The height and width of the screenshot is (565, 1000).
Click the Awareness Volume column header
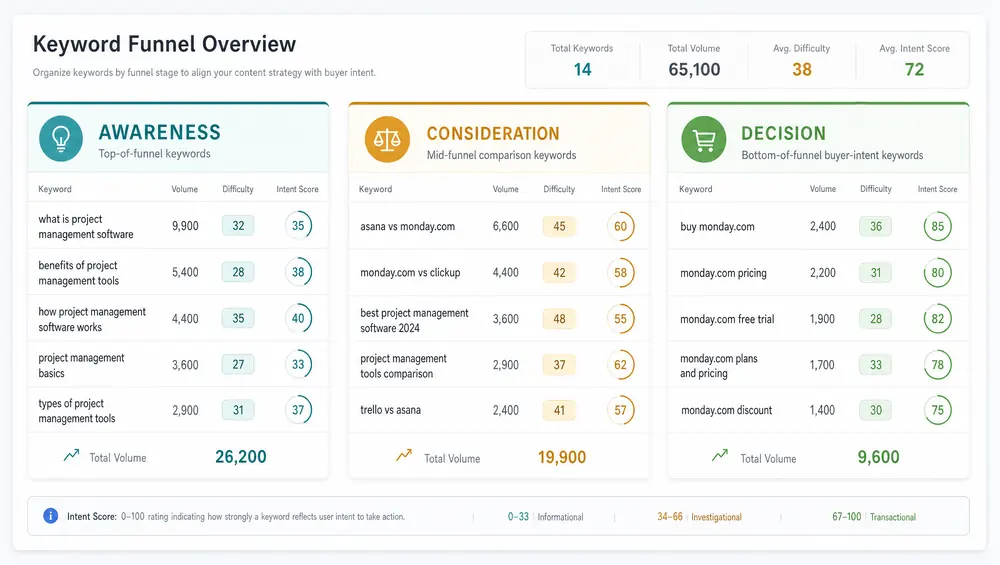click(x=184, y=189)
